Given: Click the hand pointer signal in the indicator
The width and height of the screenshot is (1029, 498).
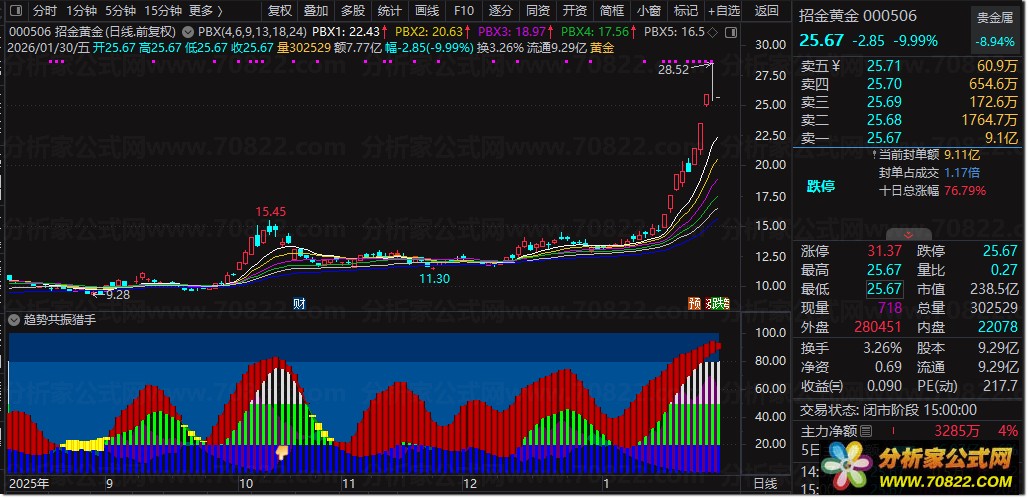Looking at the screenshot, I should coord(282,452).
